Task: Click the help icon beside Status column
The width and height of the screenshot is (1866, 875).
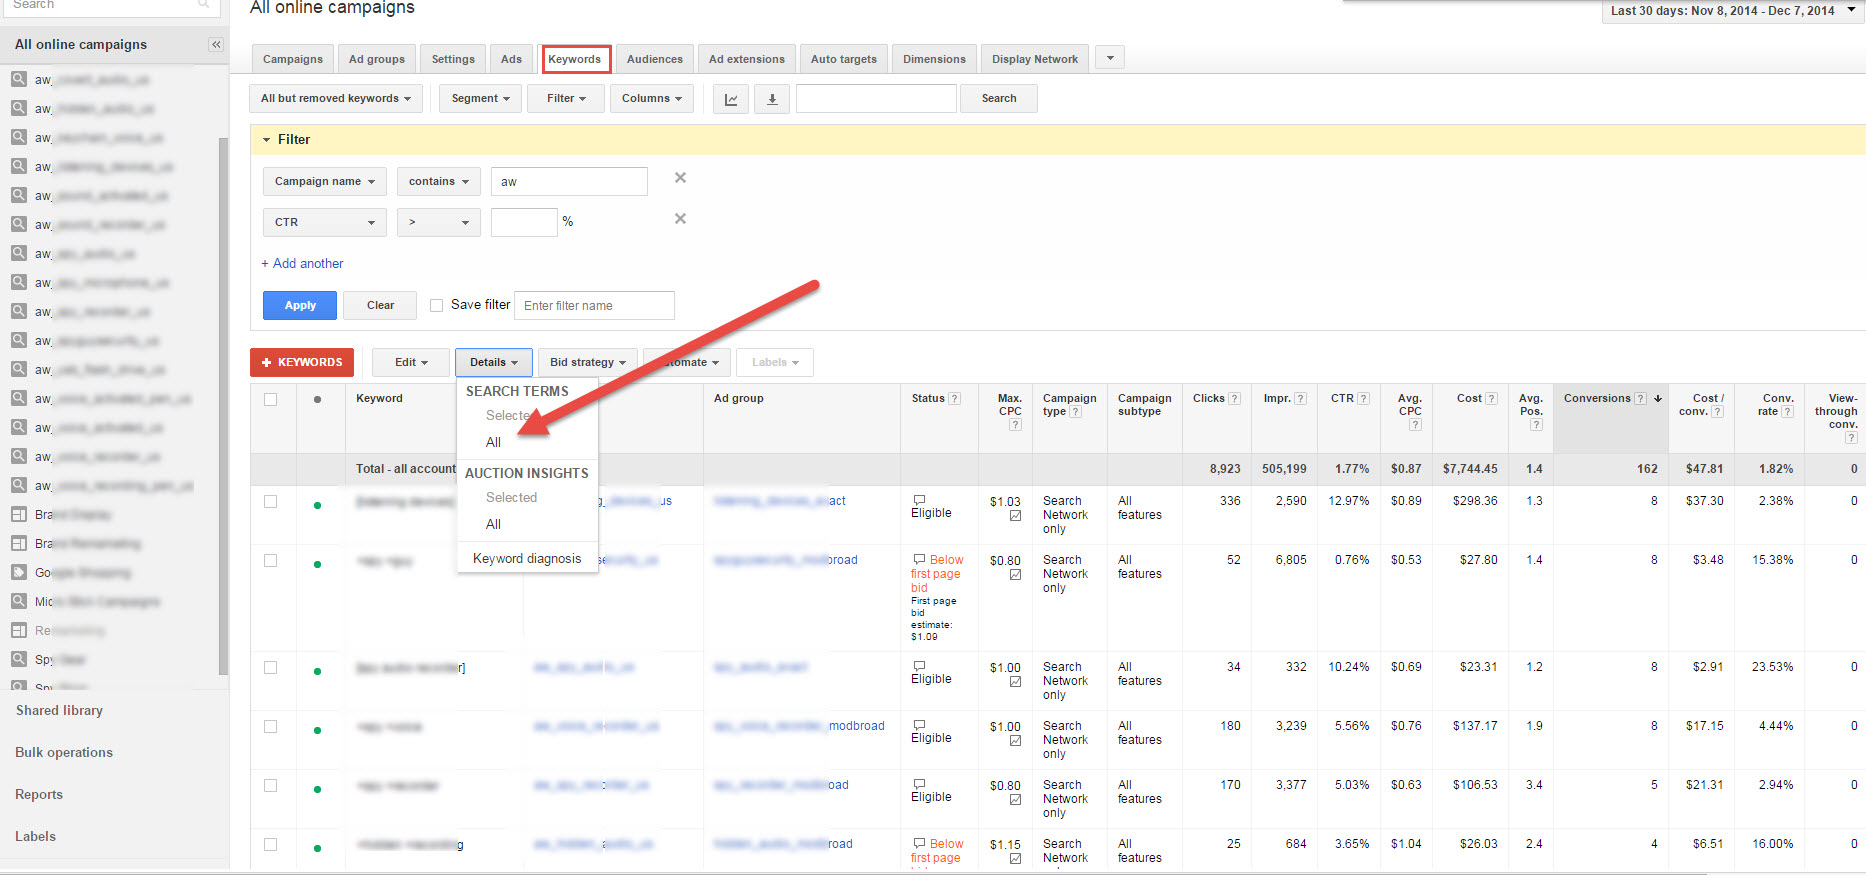Action: [x=955, y=399]
